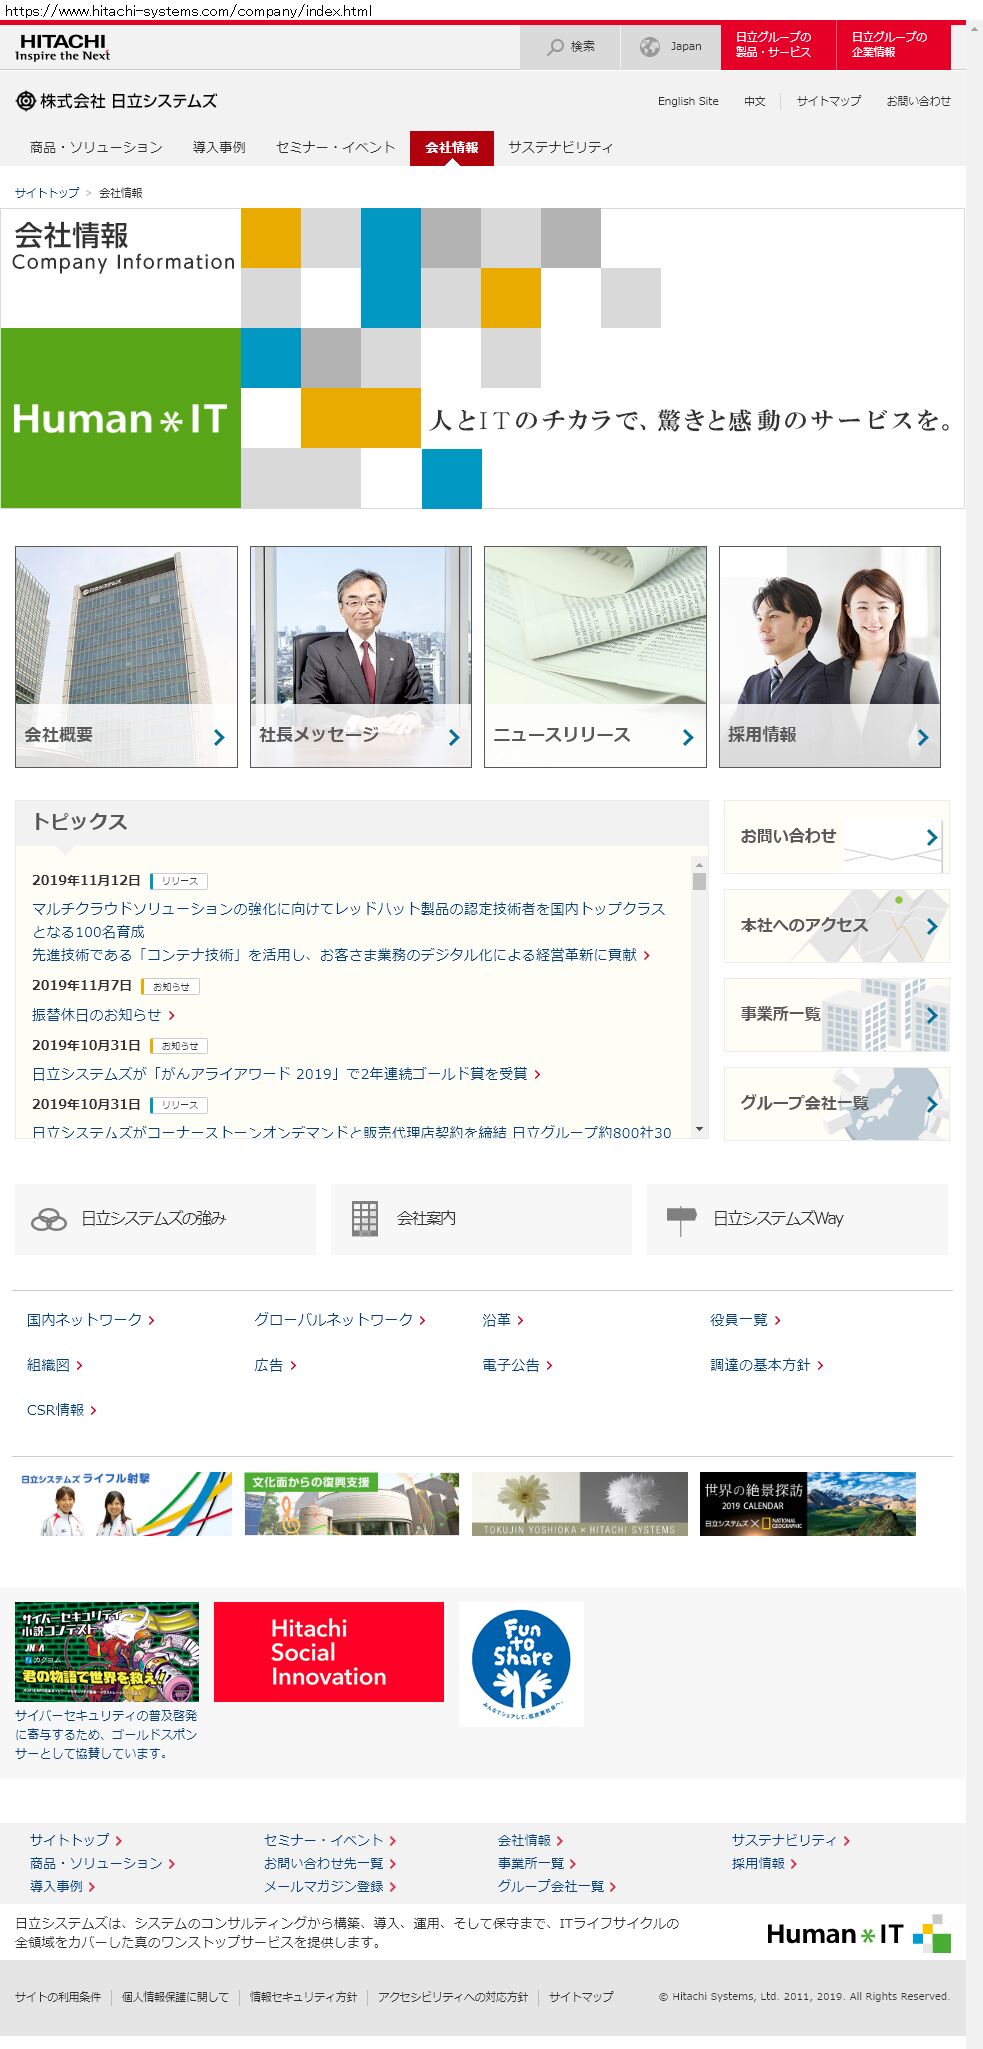This screenshot has height=2049, width=983.
Task: Open the 採用情報 recruitment card
Action: click(x=829, y=656)
